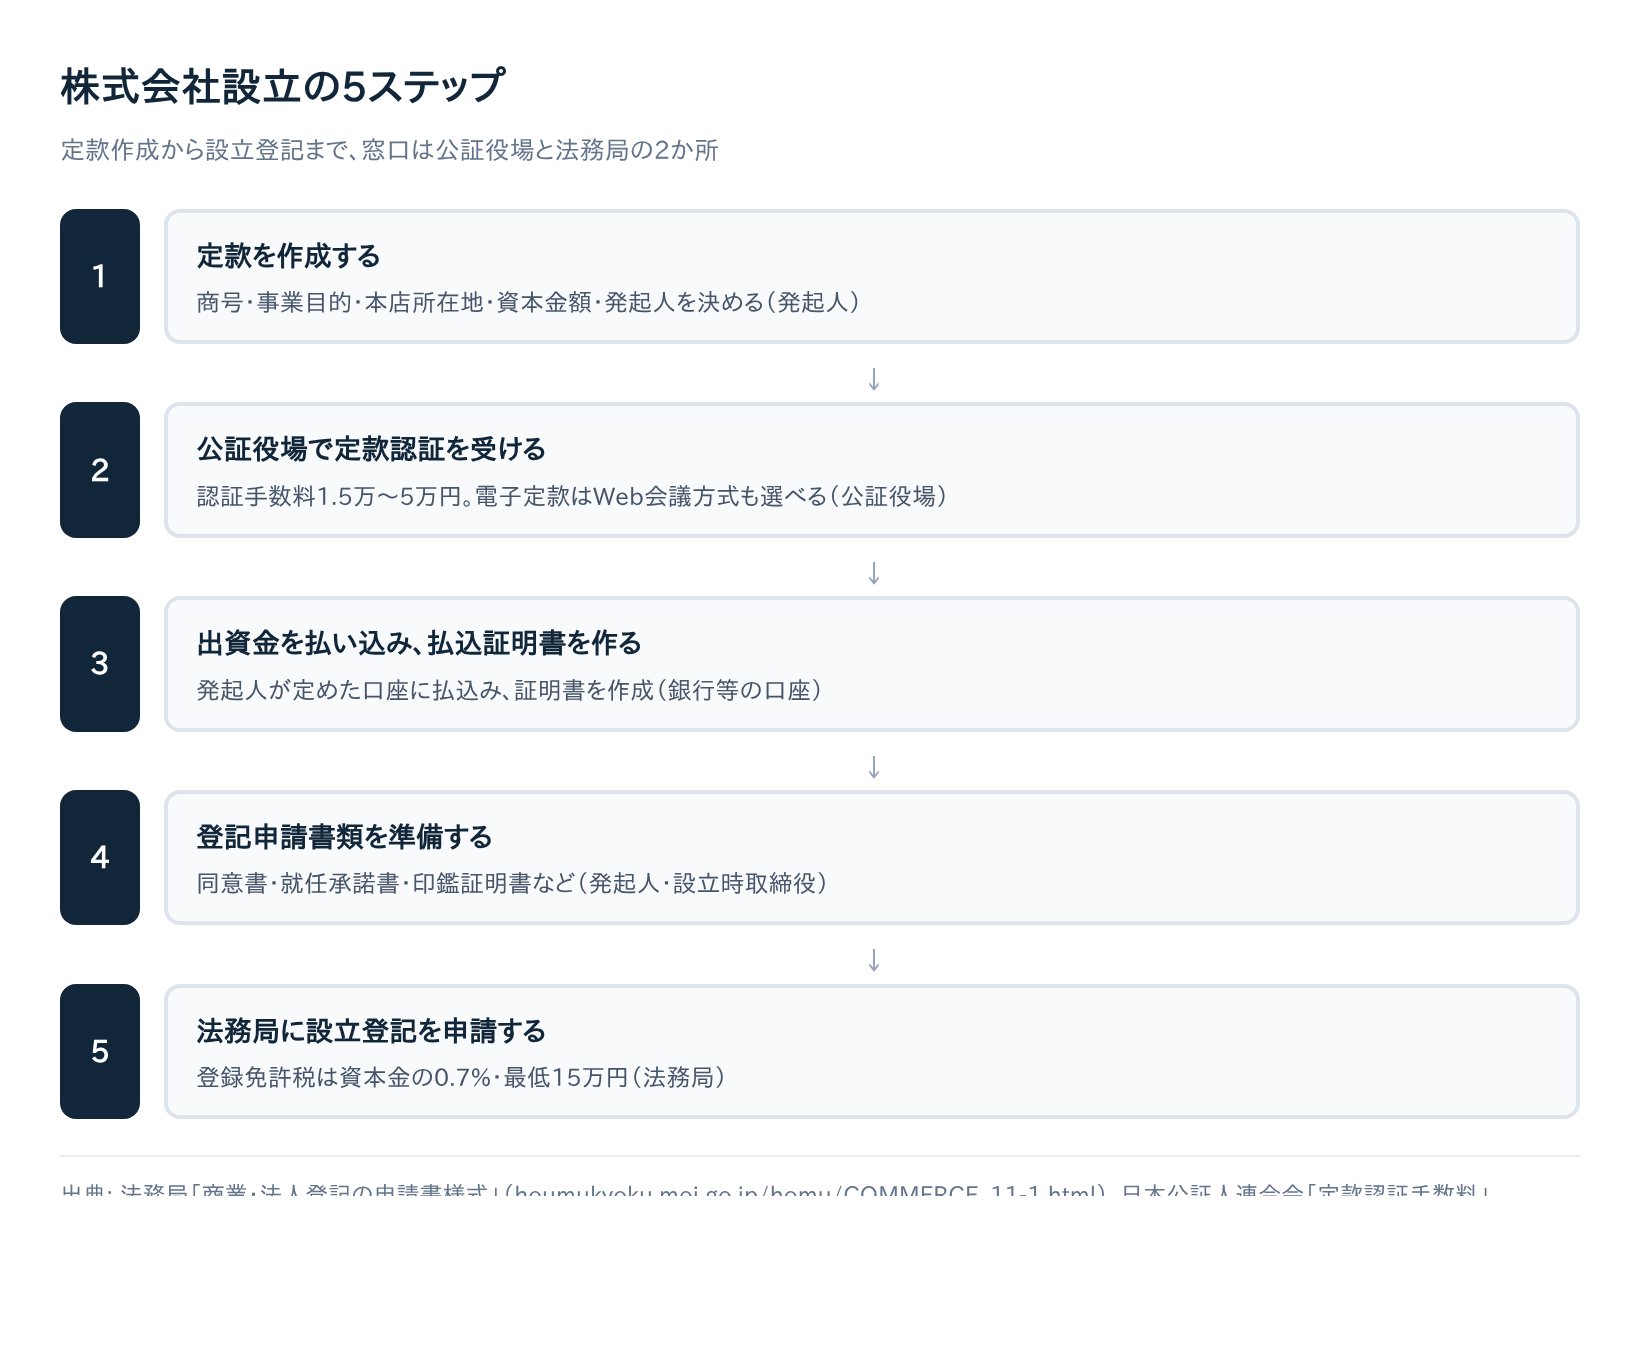Click the step title 登記申請書類を準備する
The width and height of the screenshot is (1640, 1370).
[x=345, y=837]
